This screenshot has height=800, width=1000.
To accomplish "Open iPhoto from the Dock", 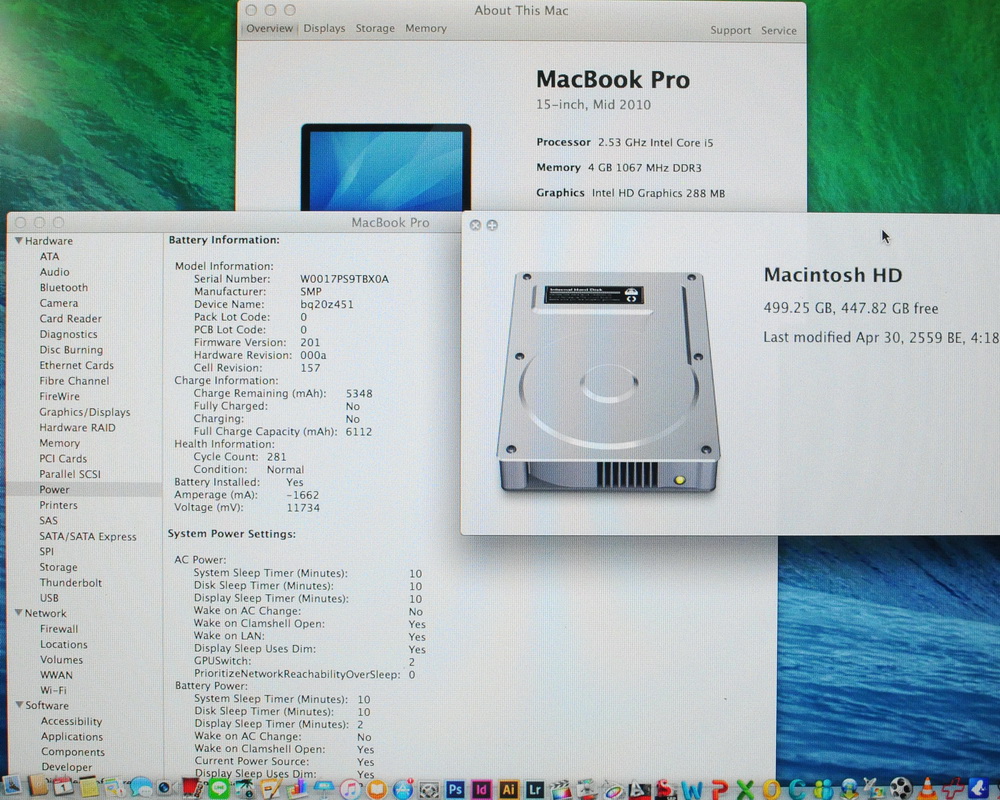I will coord(245,789).
